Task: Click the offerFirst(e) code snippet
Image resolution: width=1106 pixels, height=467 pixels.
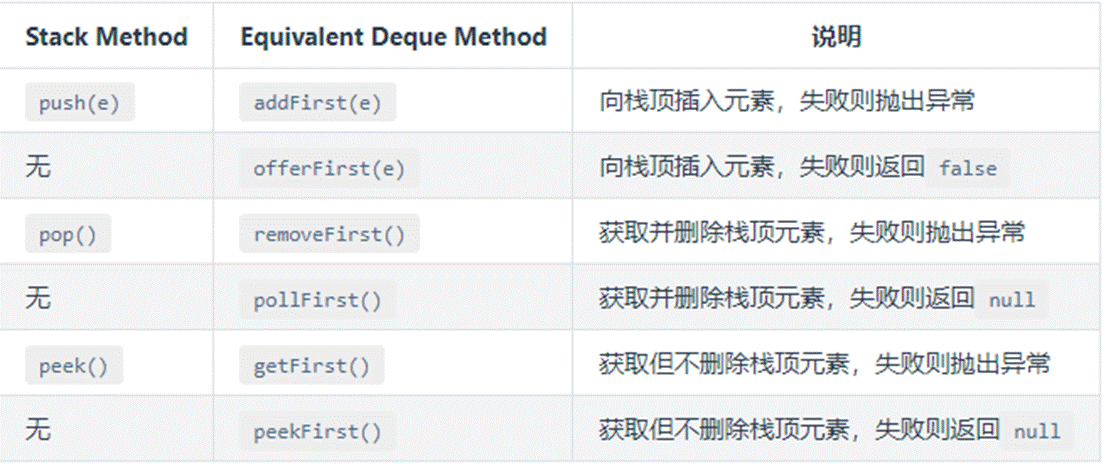Action: (x=329, y=169)
